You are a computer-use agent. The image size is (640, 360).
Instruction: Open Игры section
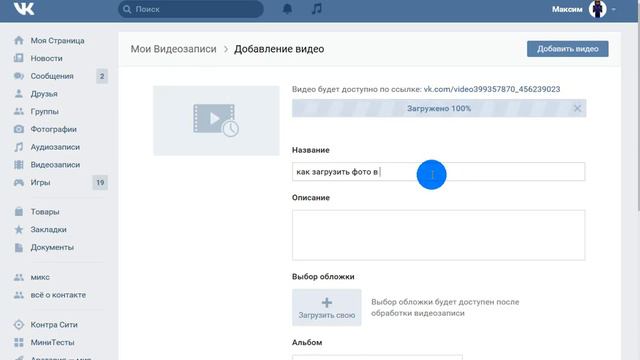40,182
